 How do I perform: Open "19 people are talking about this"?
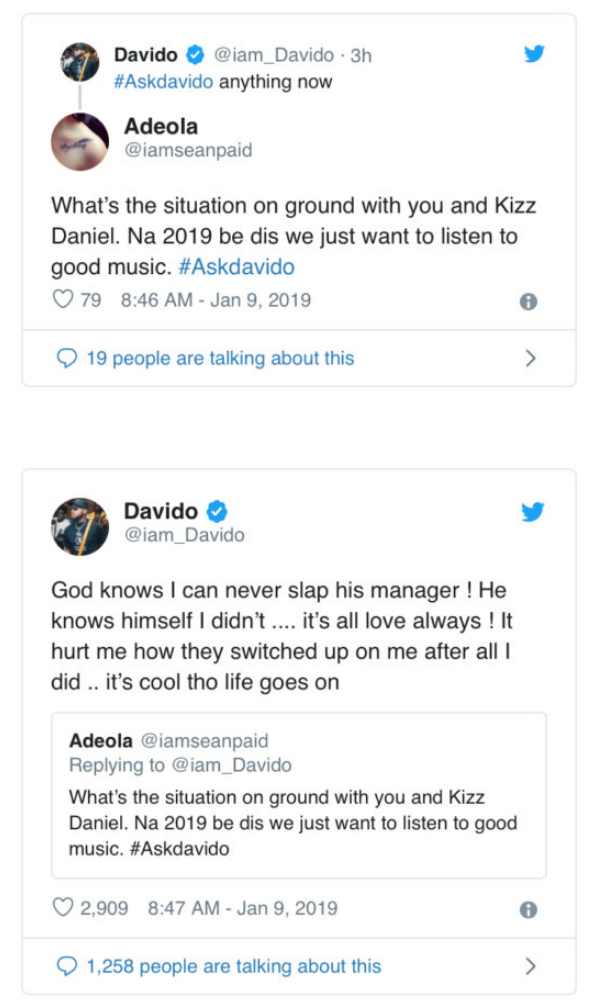point(220,358)
